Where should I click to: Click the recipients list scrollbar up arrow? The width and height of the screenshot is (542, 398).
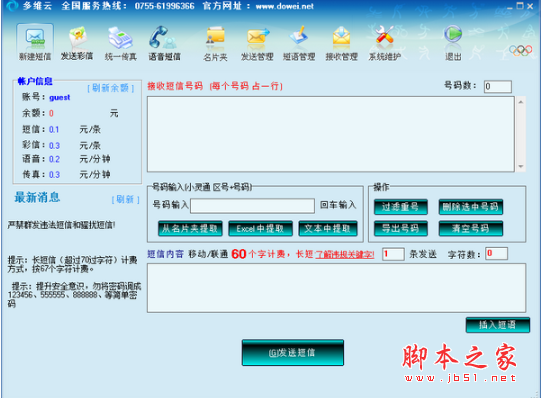click(x=521, y=102)
